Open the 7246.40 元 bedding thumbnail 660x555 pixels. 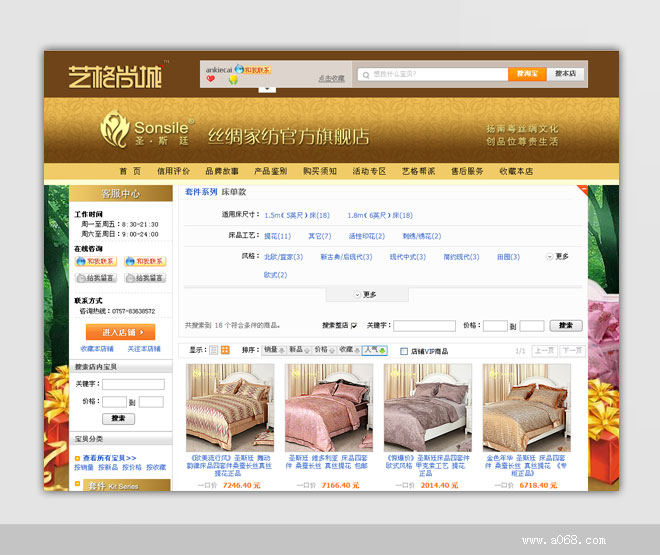(230, 408)
